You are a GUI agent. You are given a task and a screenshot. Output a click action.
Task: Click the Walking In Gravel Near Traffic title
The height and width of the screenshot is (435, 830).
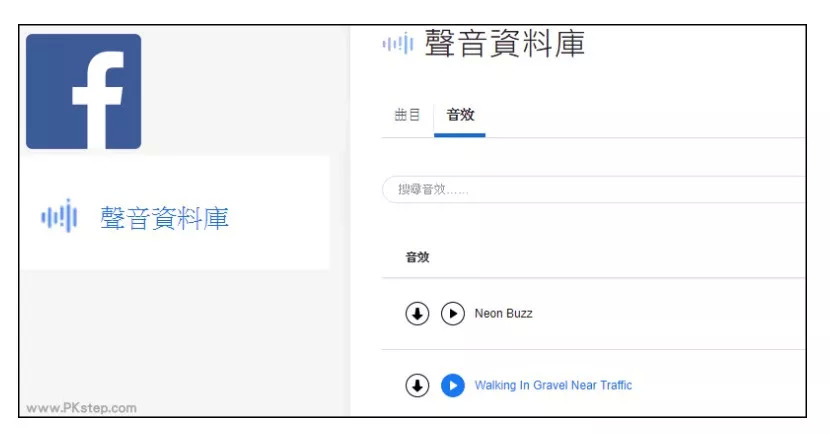[x=553, y=385]
